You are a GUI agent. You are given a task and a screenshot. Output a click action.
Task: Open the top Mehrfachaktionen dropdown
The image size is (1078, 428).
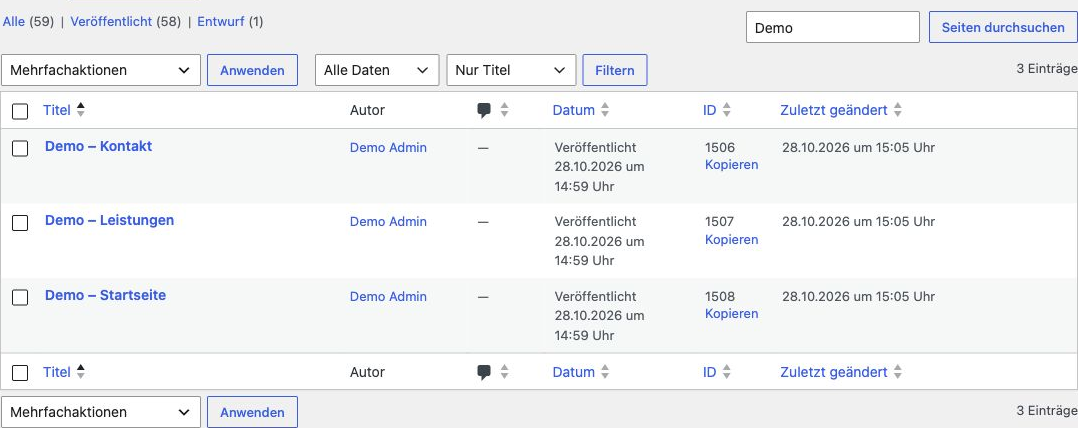(x=101, y=70)
